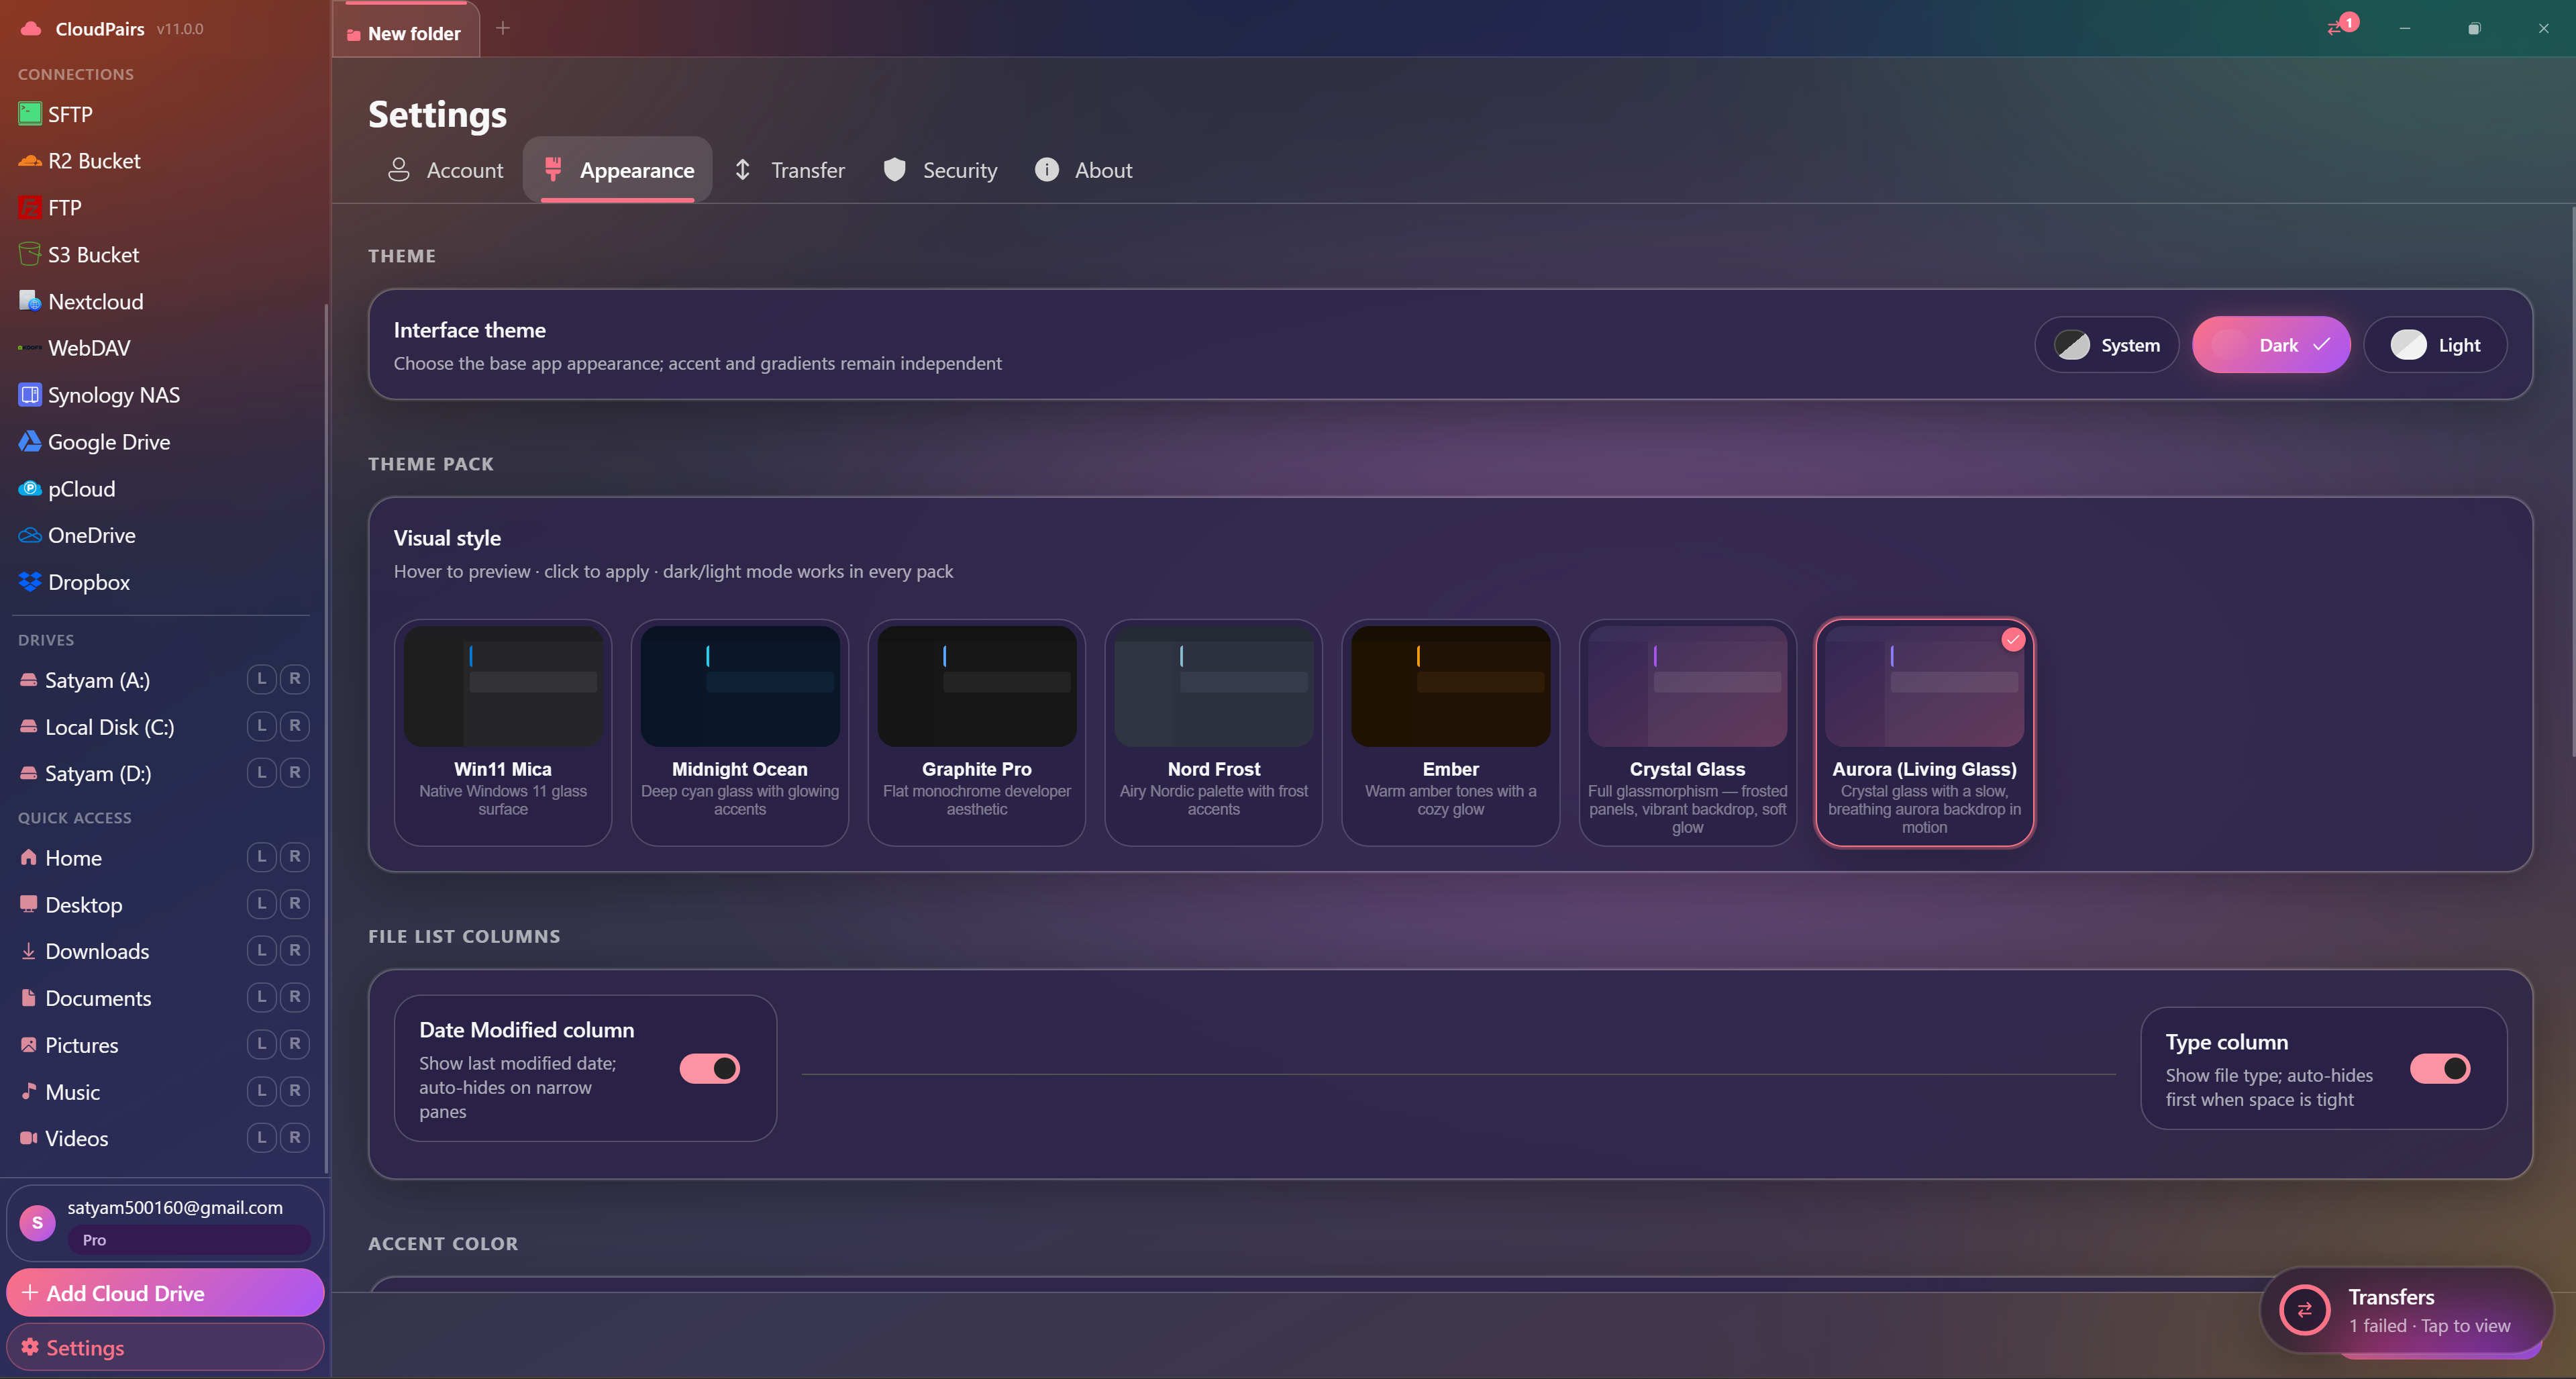
Task: Click the CloudPairs cloud logo
Action: coord(31,29)
